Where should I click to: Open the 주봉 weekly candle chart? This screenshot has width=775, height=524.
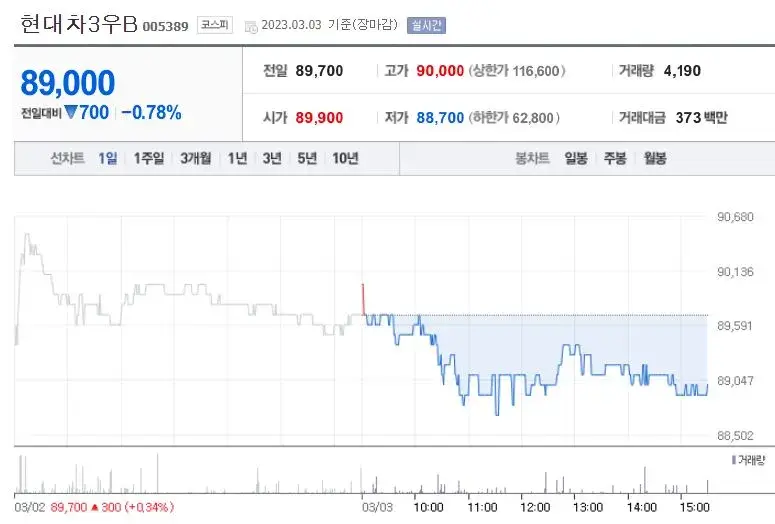615,158
